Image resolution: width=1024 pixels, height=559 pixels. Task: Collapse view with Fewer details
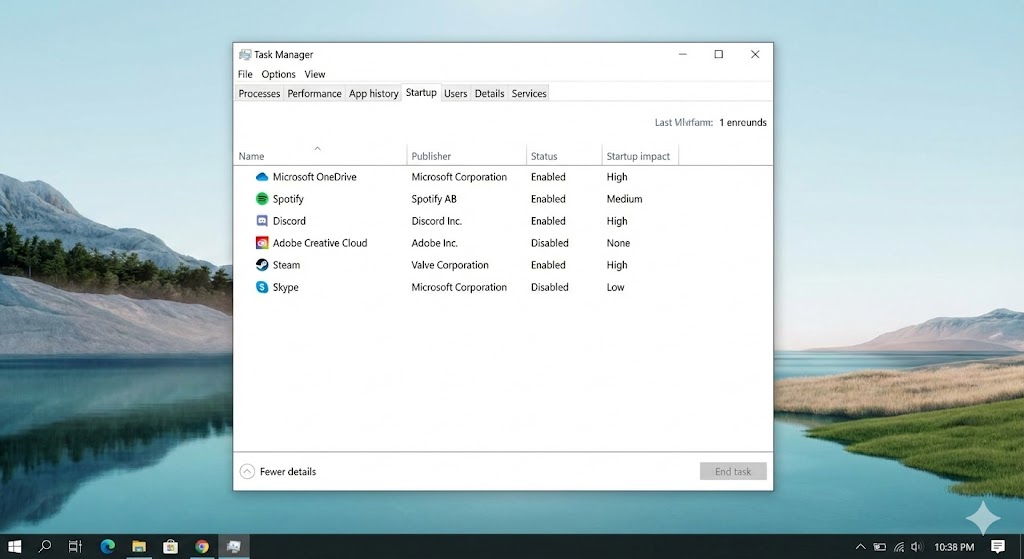(x=278, y=472)
